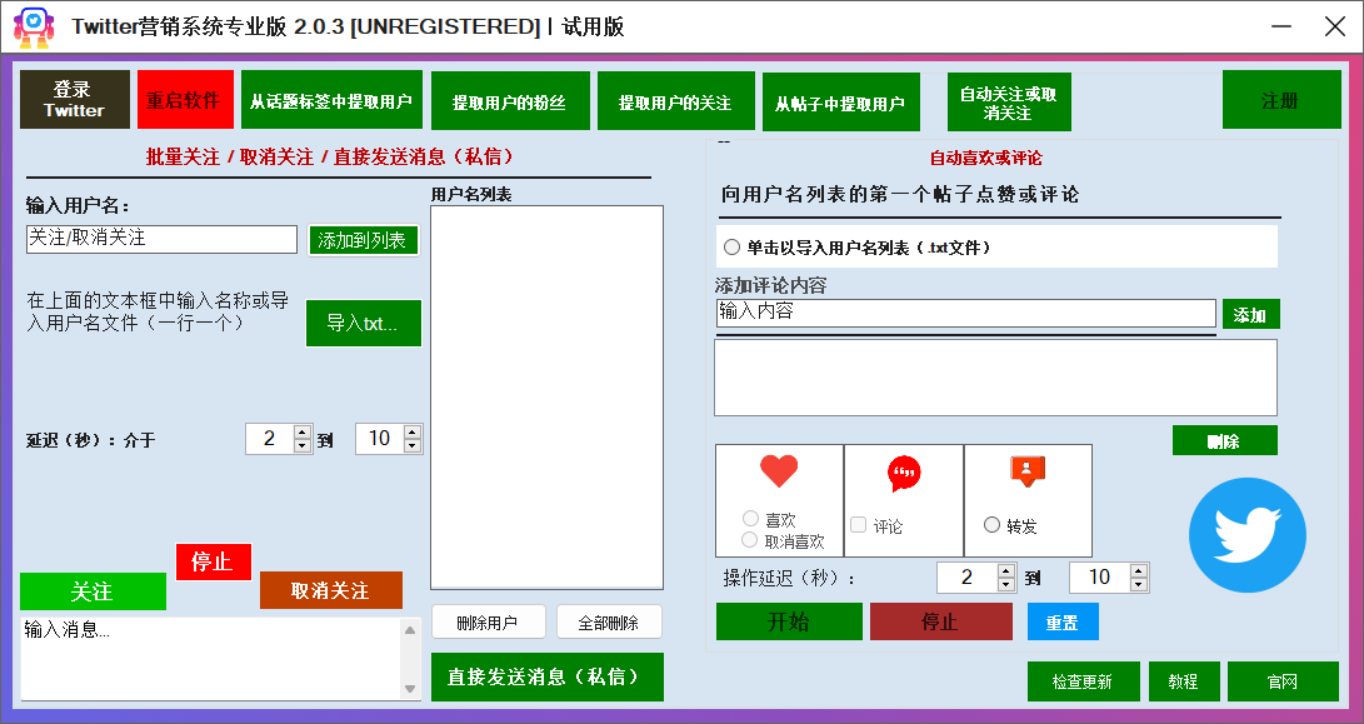This screenshot has width=1364, height=724.
Task: Increase 操作延迟 minimum spinner value
Action: tap(1006, 571)
